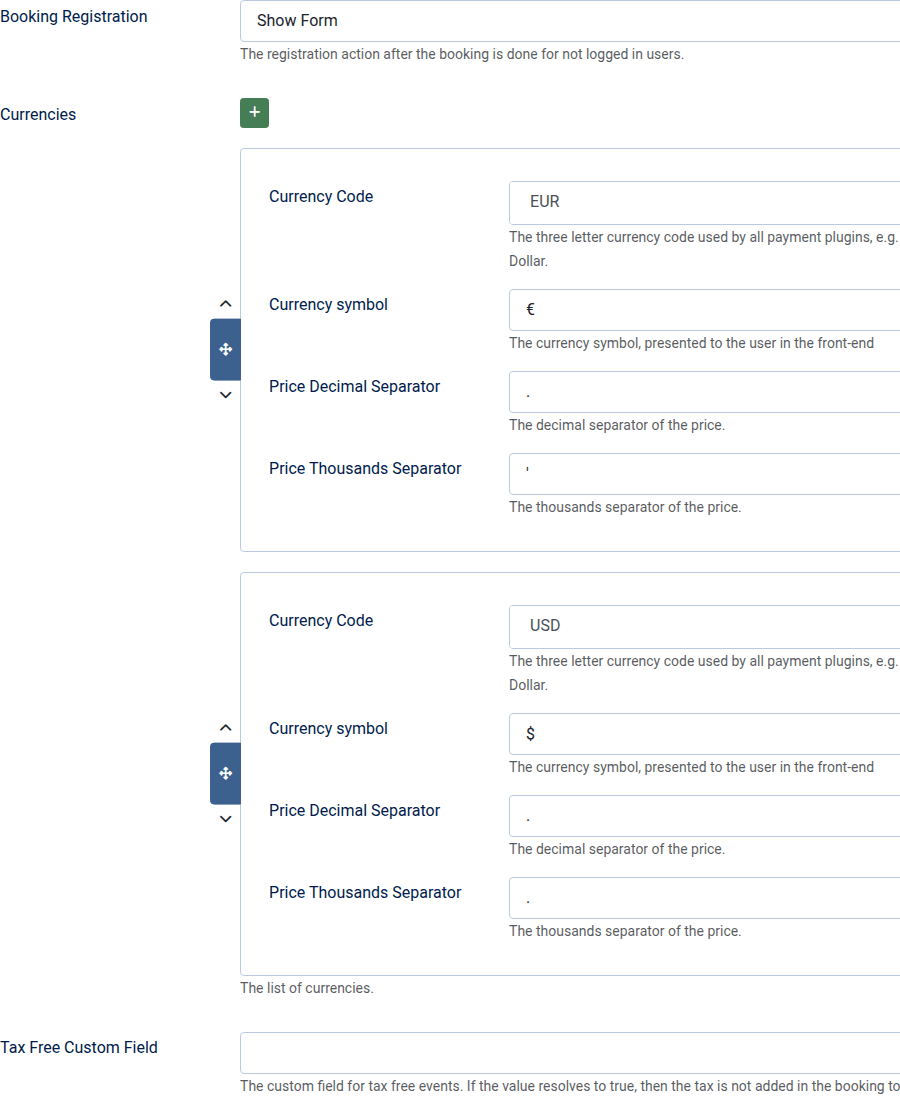Move the USD currency row up
This screenshot has width=900, height=1100.
click(x=225, y=728)
